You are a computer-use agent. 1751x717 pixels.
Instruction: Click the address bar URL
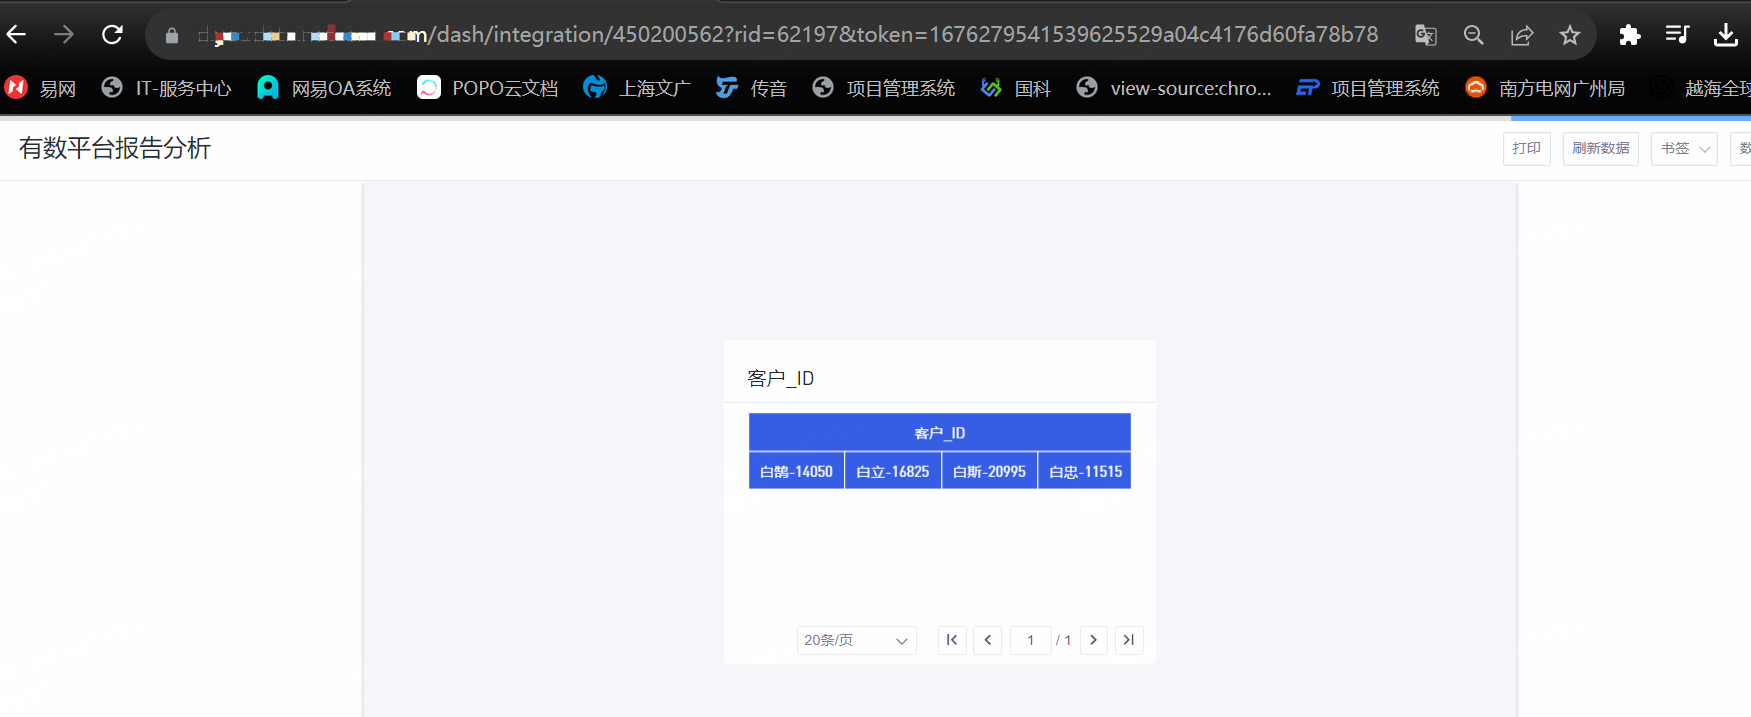(x=786, y=35)
